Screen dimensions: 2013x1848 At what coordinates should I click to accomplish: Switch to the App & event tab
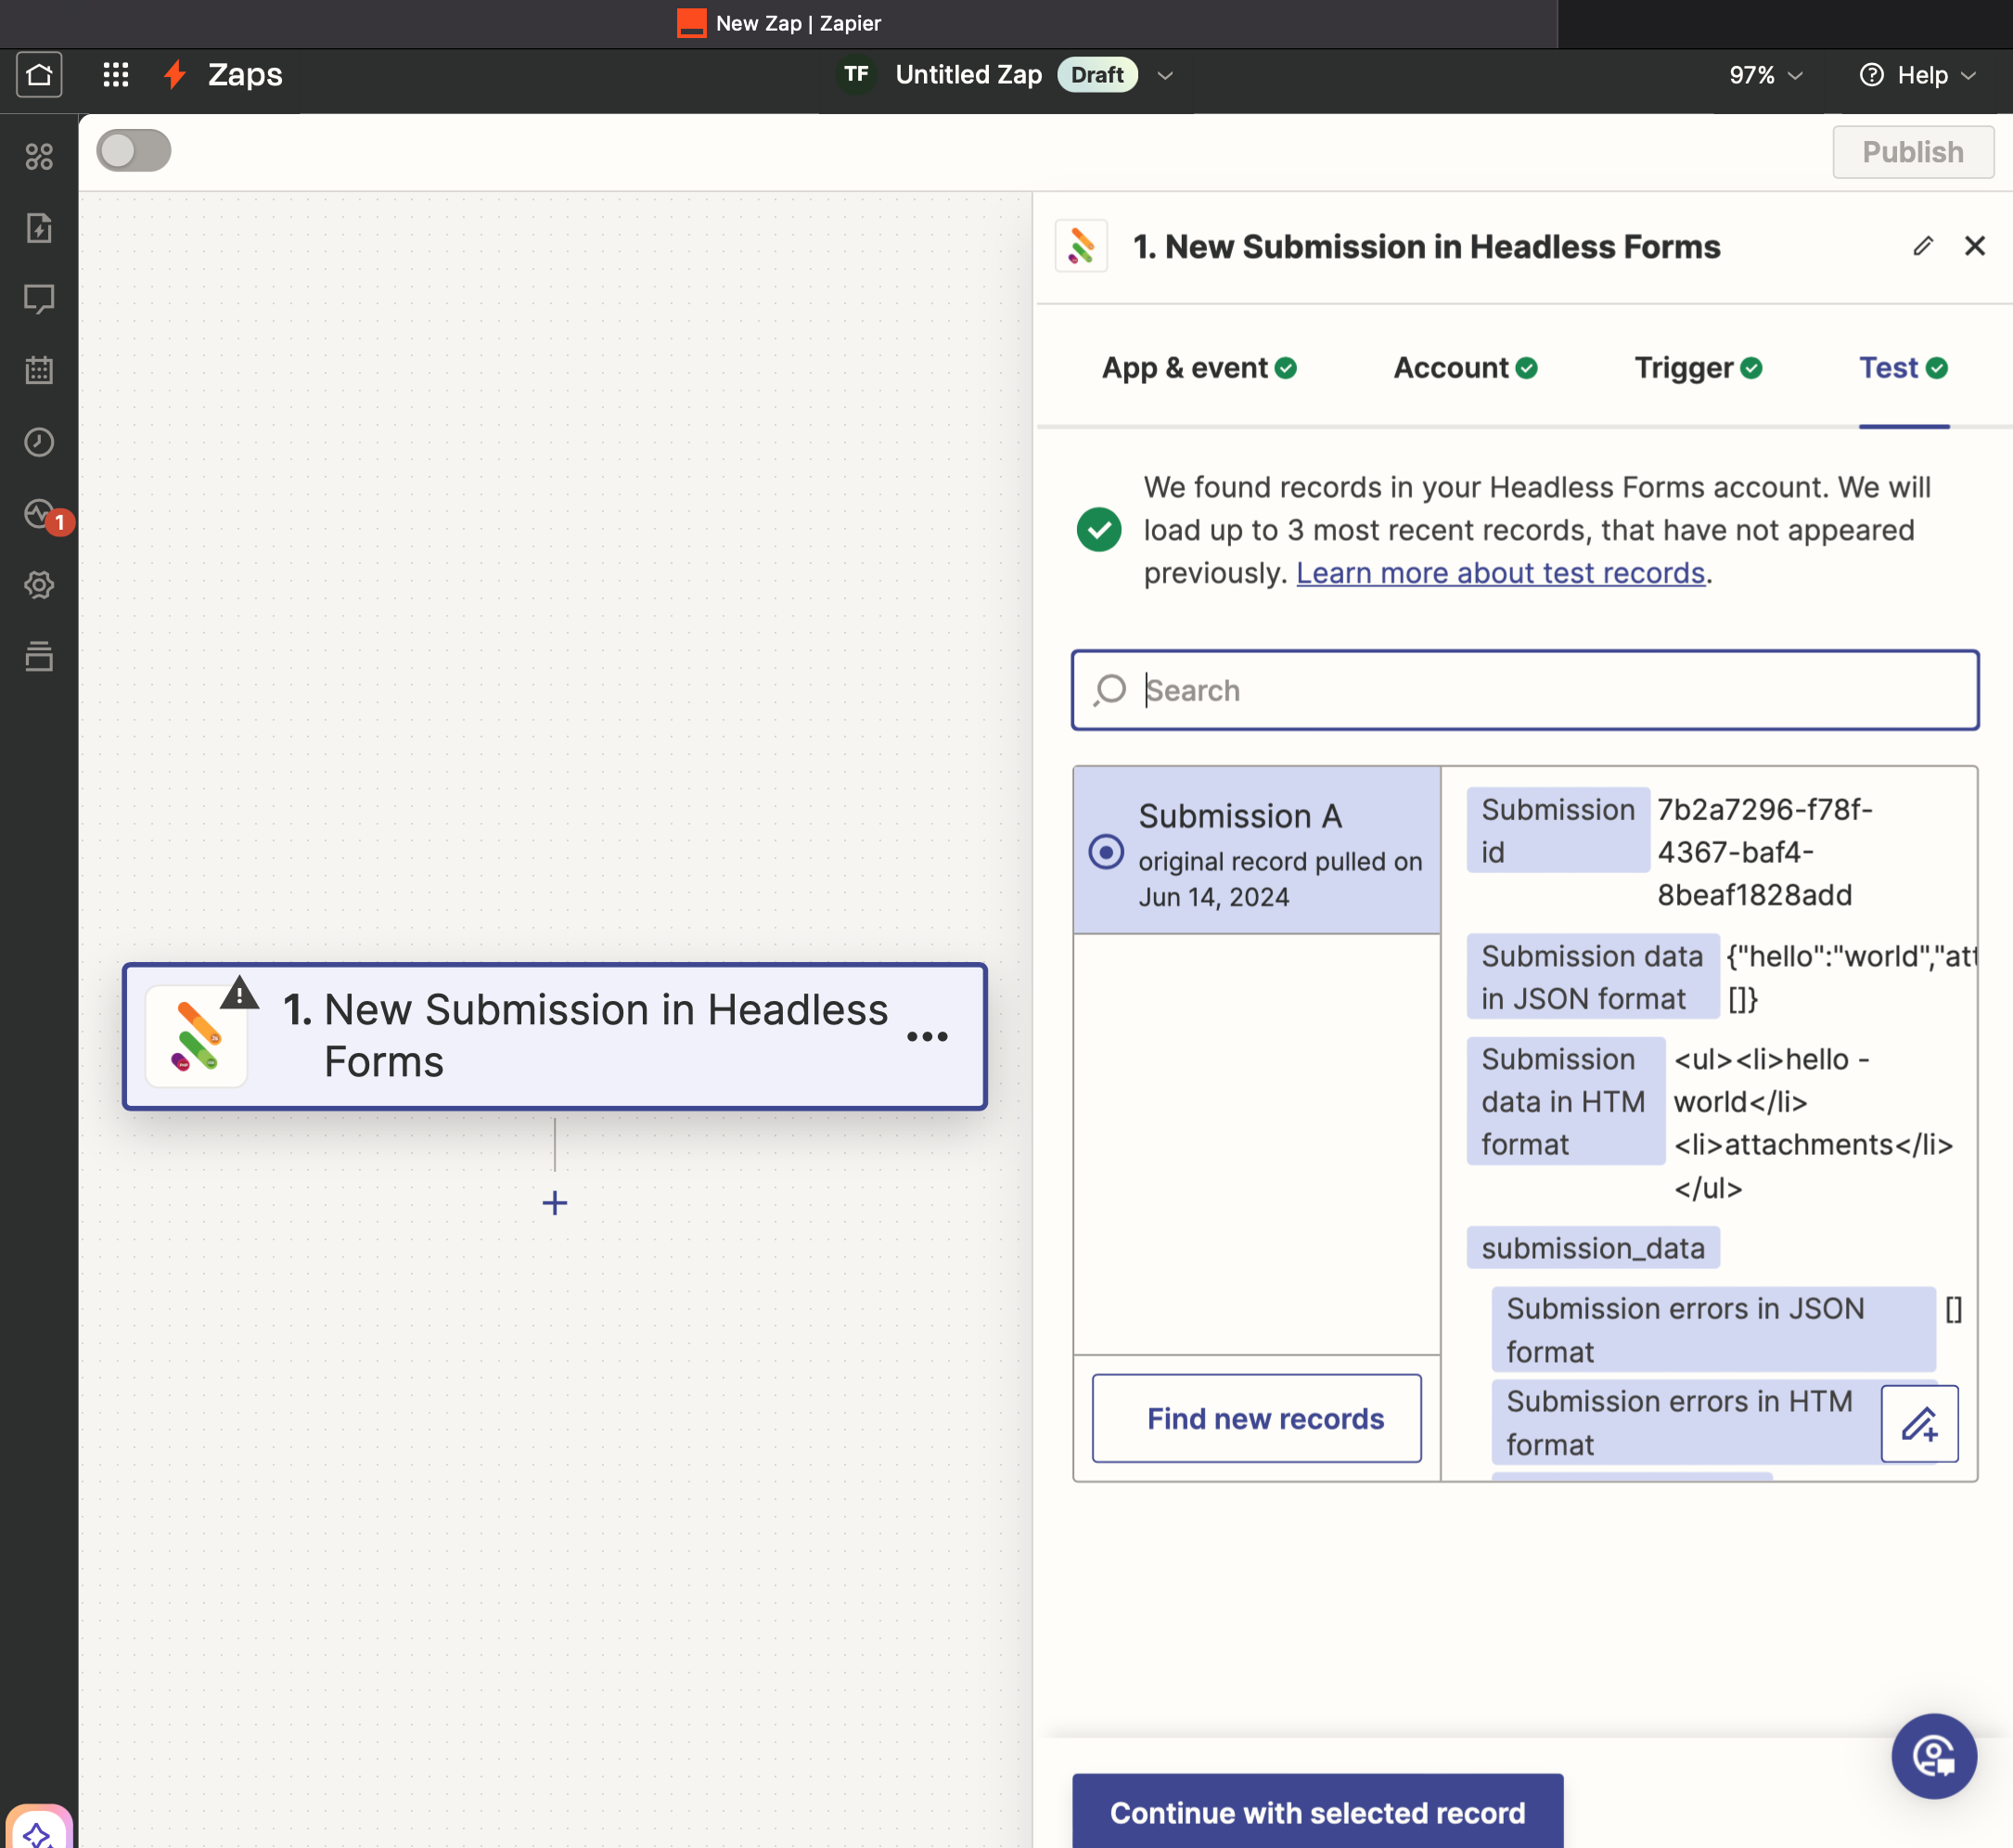(x=1199, y=368)
